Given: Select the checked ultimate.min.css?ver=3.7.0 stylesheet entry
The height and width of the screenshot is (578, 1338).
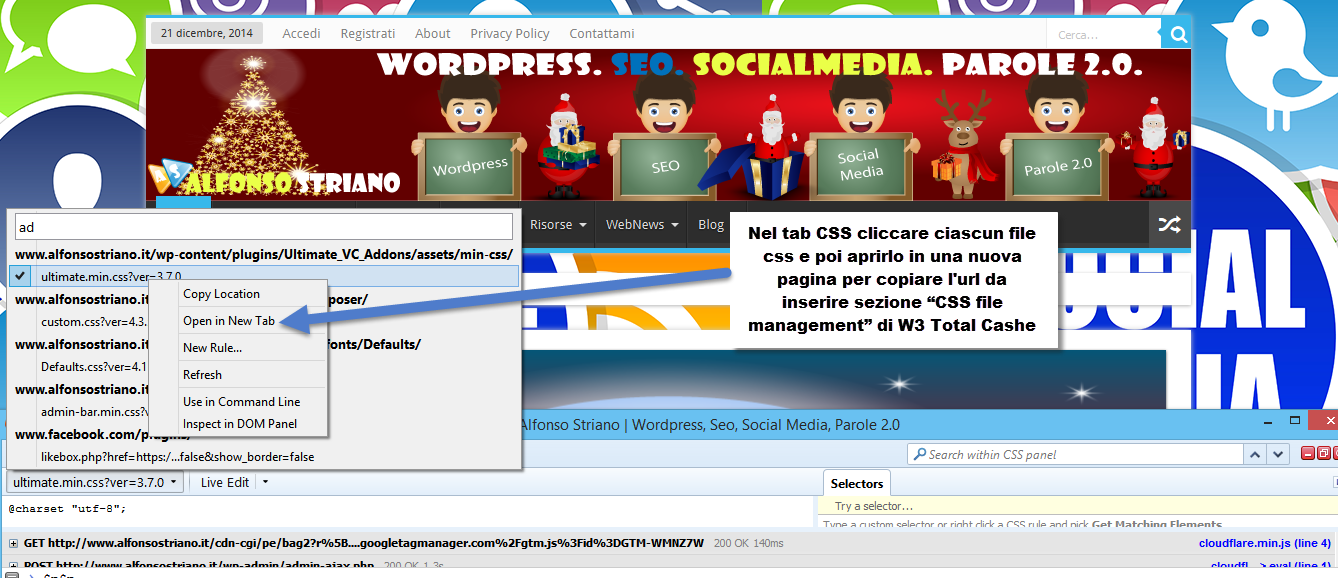Looking at the screenshot, I should tap(264, 276).
